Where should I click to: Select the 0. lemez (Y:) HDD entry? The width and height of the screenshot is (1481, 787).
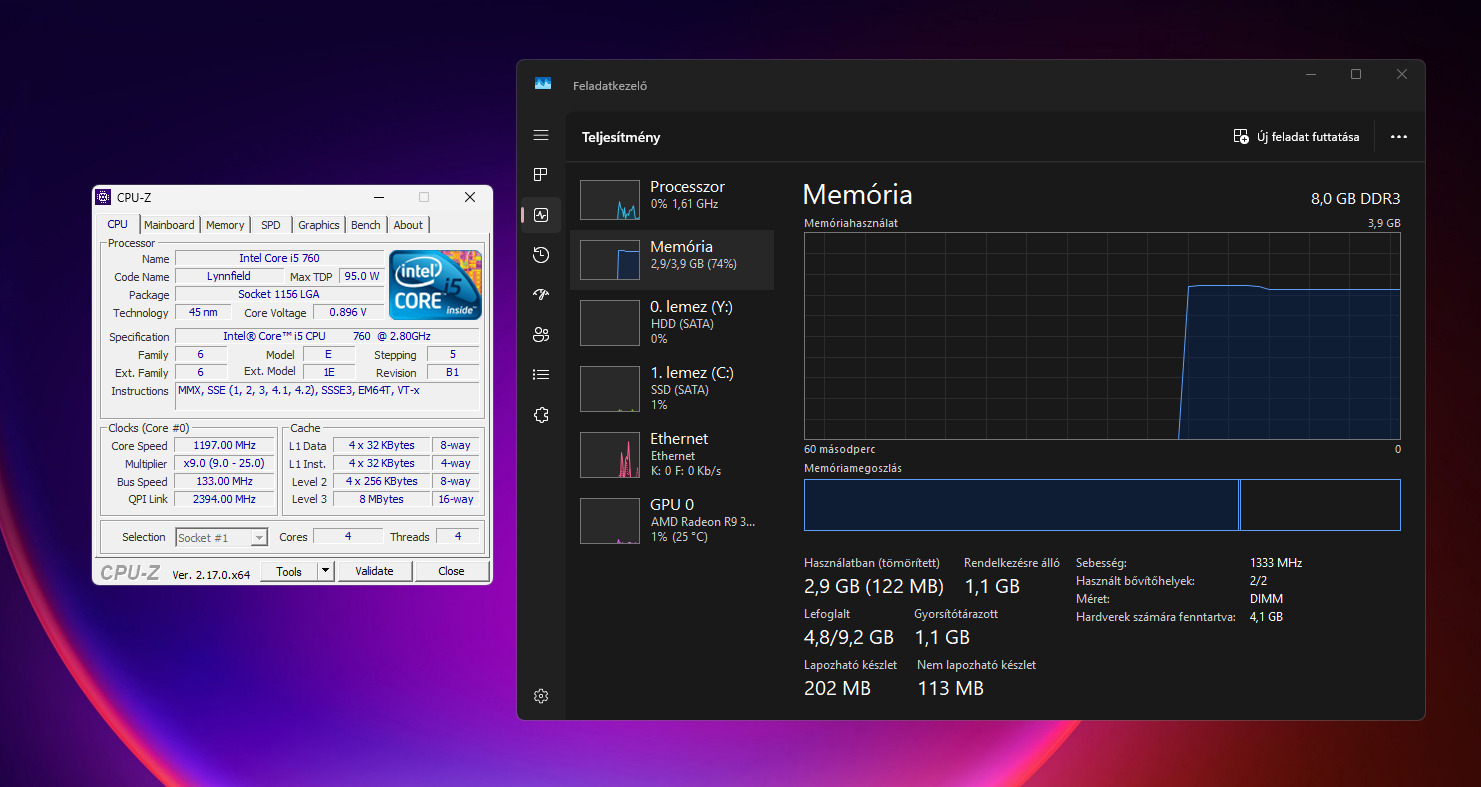click(x=672, y=323)
